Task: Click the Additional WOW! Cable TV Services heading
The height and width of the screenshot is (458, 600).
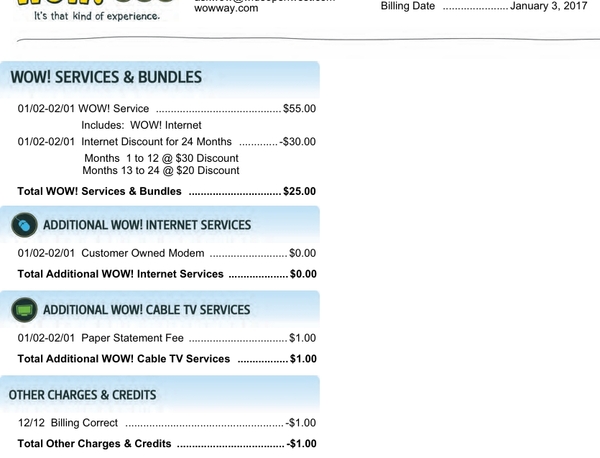Action: point(146,310)
